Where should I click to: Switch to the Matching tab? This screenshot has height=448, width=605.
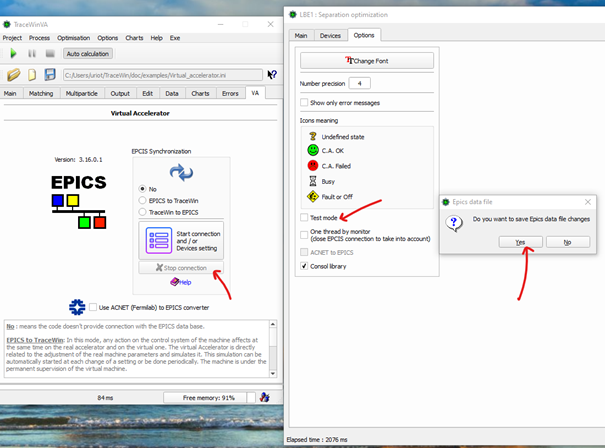coord(41,93)
